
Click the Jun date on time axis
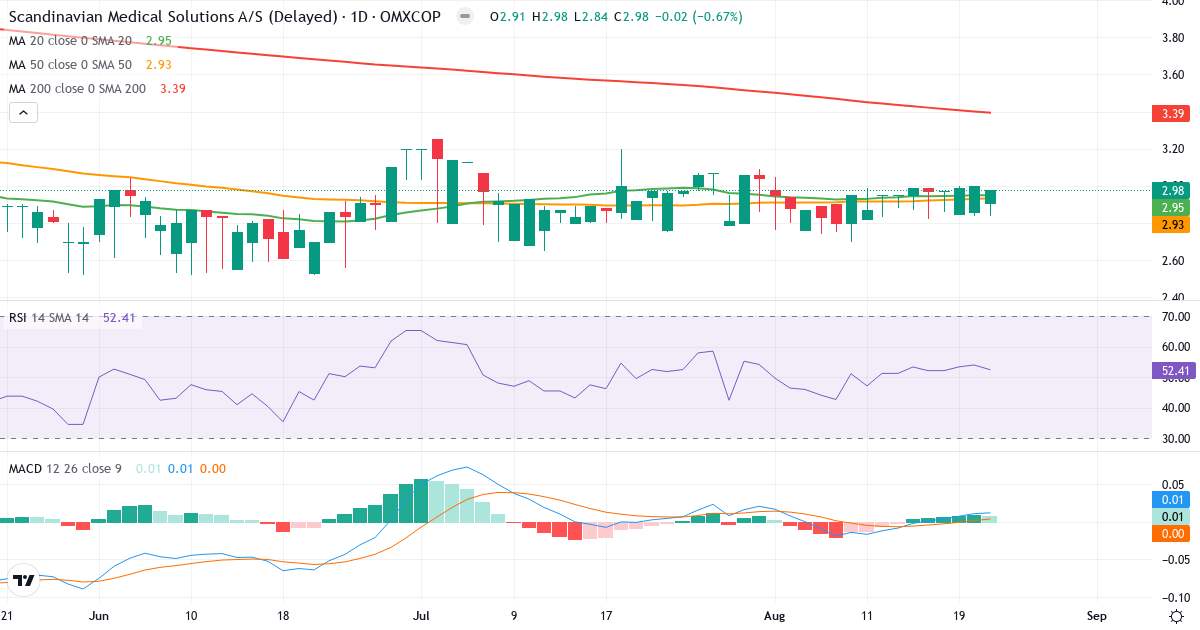[101, 615]
